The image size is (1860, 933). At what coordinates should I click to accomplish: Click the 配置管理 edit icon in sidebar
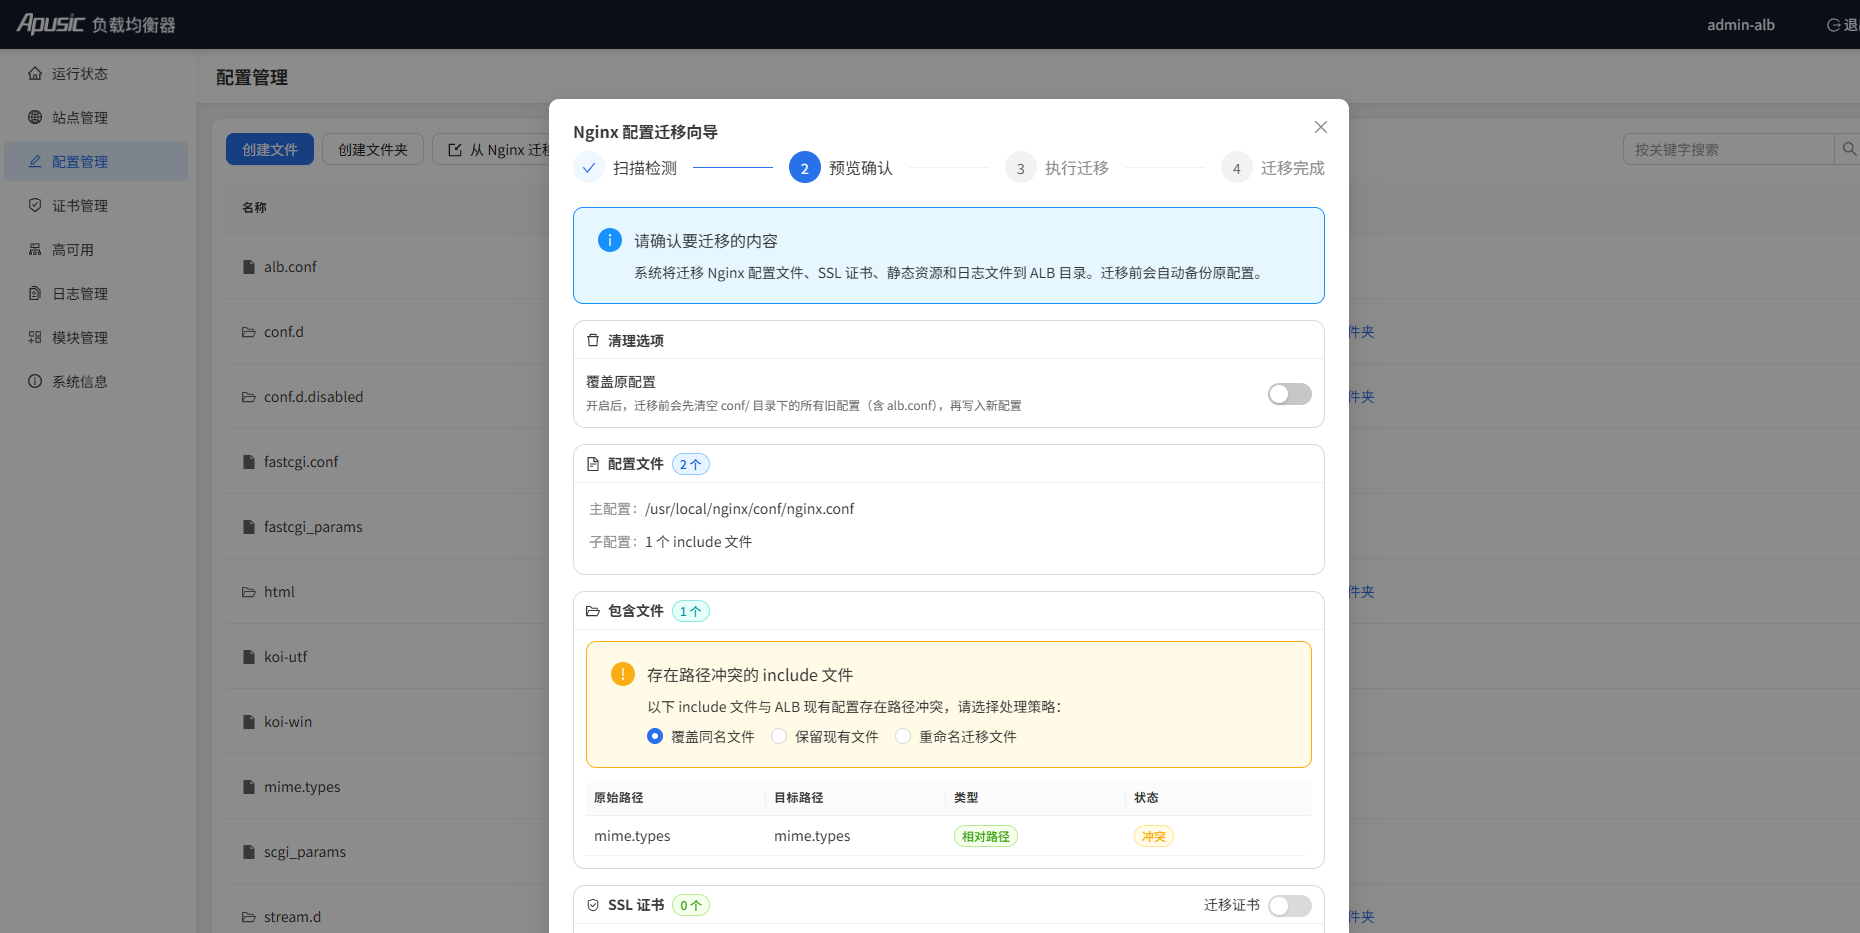[35, 161]
